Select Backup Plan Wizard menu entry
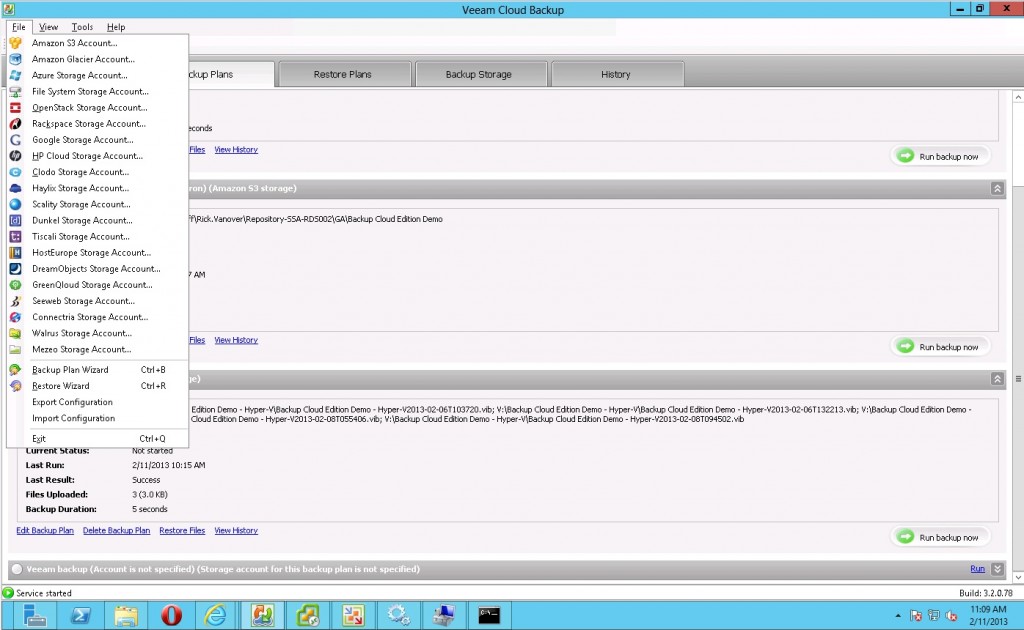 [98, 370]
